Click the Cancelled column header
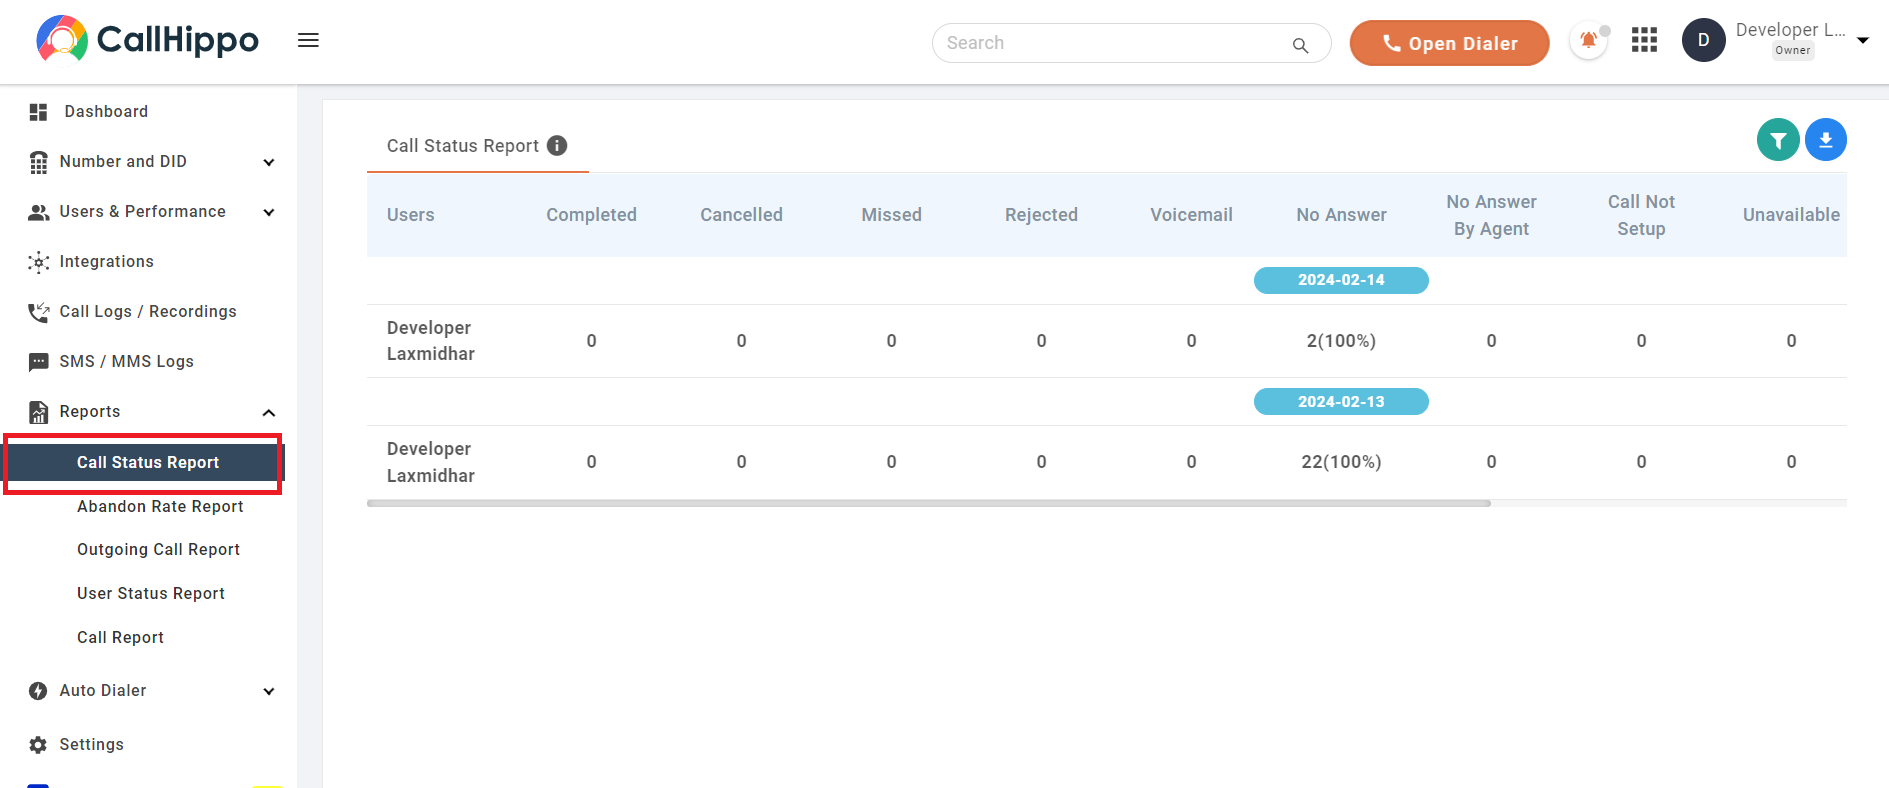The image size is (1889, 788). pos(741,215)
